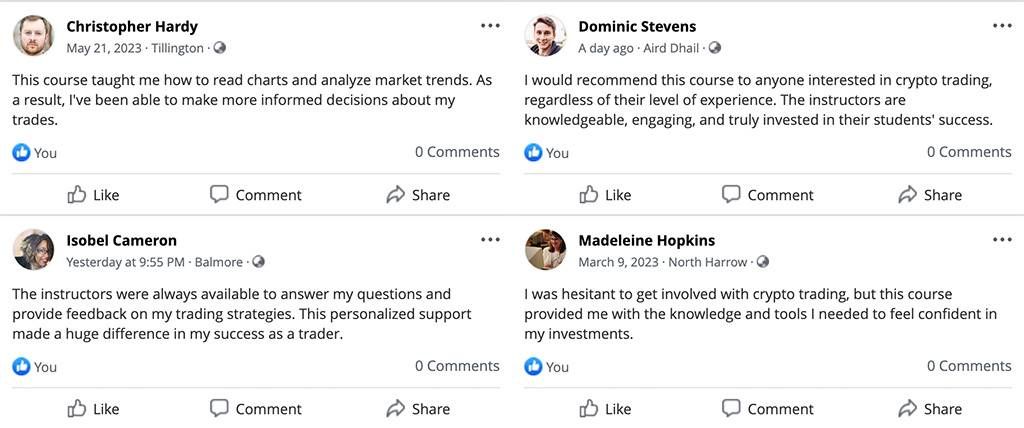Click the Yesterday at 9:55 PM timestamp
This screenshot has height=428, width=1024.
click(x=125, y=262)
